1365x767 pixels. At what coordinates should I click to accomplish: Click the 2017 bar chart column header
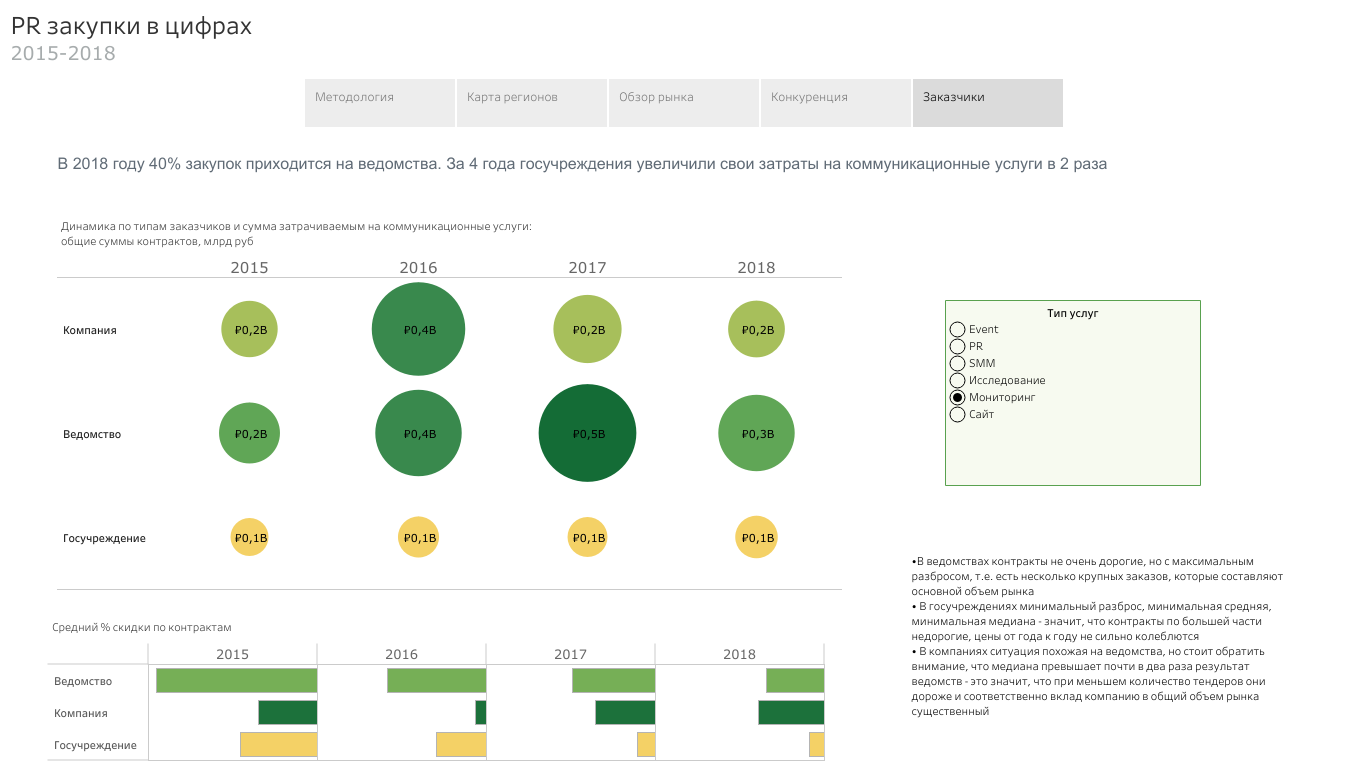(571, 654)
